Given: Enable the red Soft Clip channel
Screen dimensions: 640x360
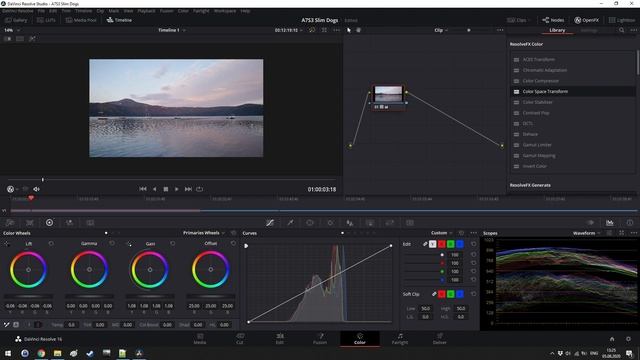Looking at the screenshot, I should point(442,294).
